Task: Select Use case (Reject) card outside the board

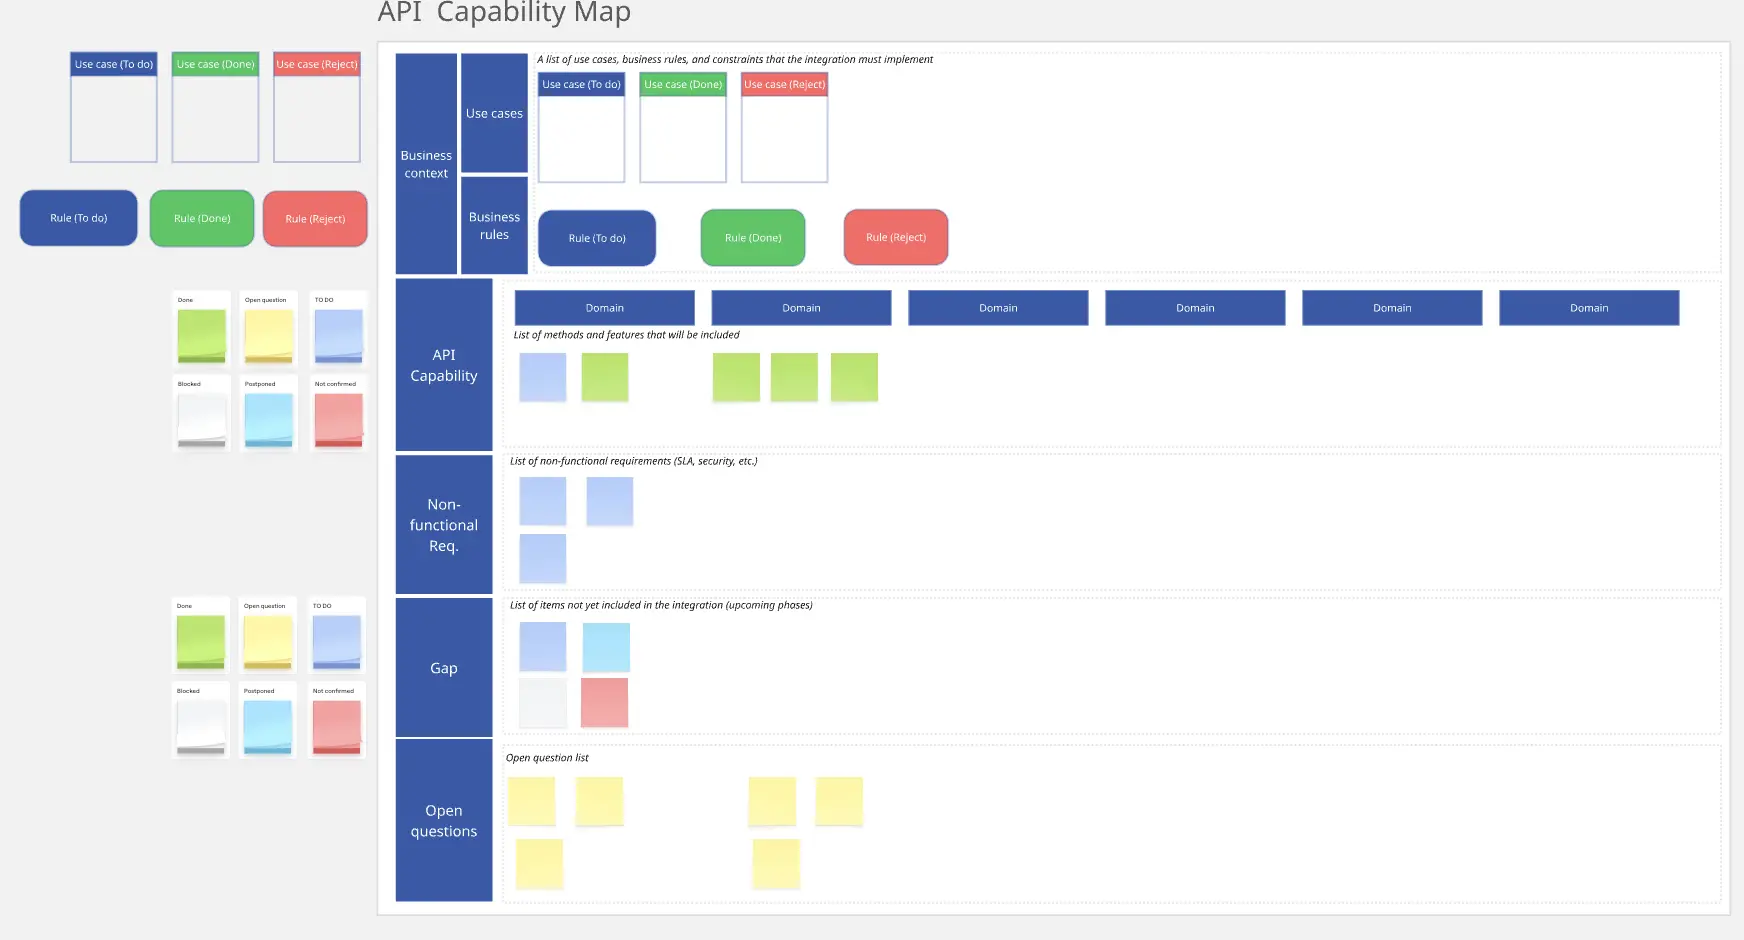Action: pos(317,108)
